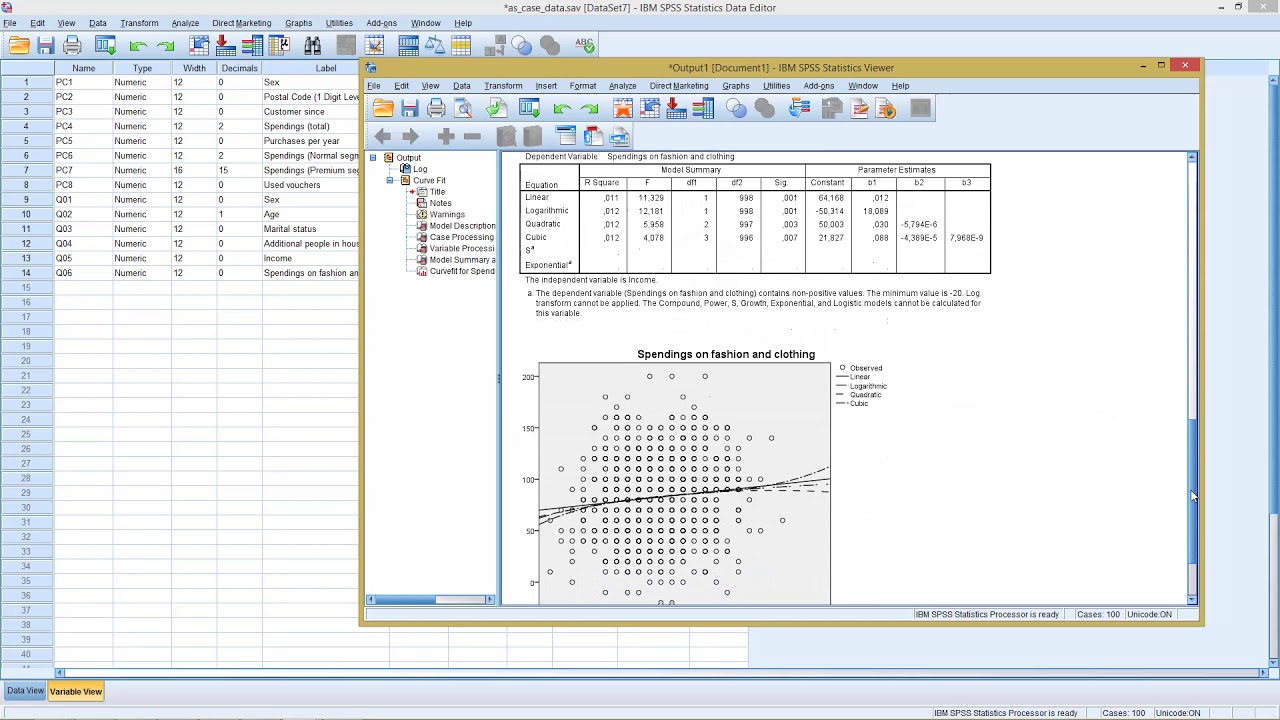Screen dimensions: 1280x720
Task: Click Export output icon in Viewer toolbar
Action: (496, 108)
